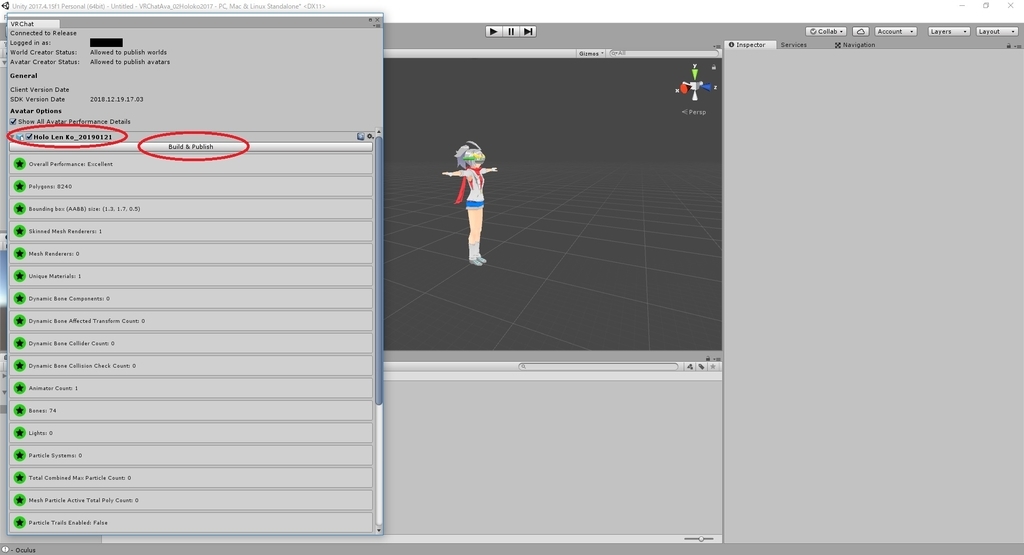Click star icon for Dynamic Bone Collision Check Count
Viewport: 1024px width, 555px height.
click(20, 366)
